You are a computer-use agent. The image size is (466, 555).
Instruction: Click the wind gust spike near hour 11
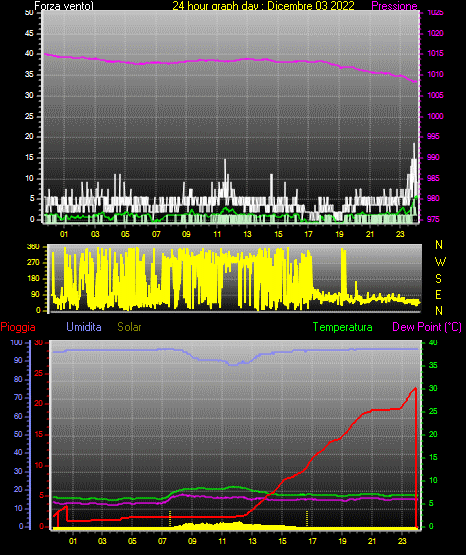pos(225,160)
